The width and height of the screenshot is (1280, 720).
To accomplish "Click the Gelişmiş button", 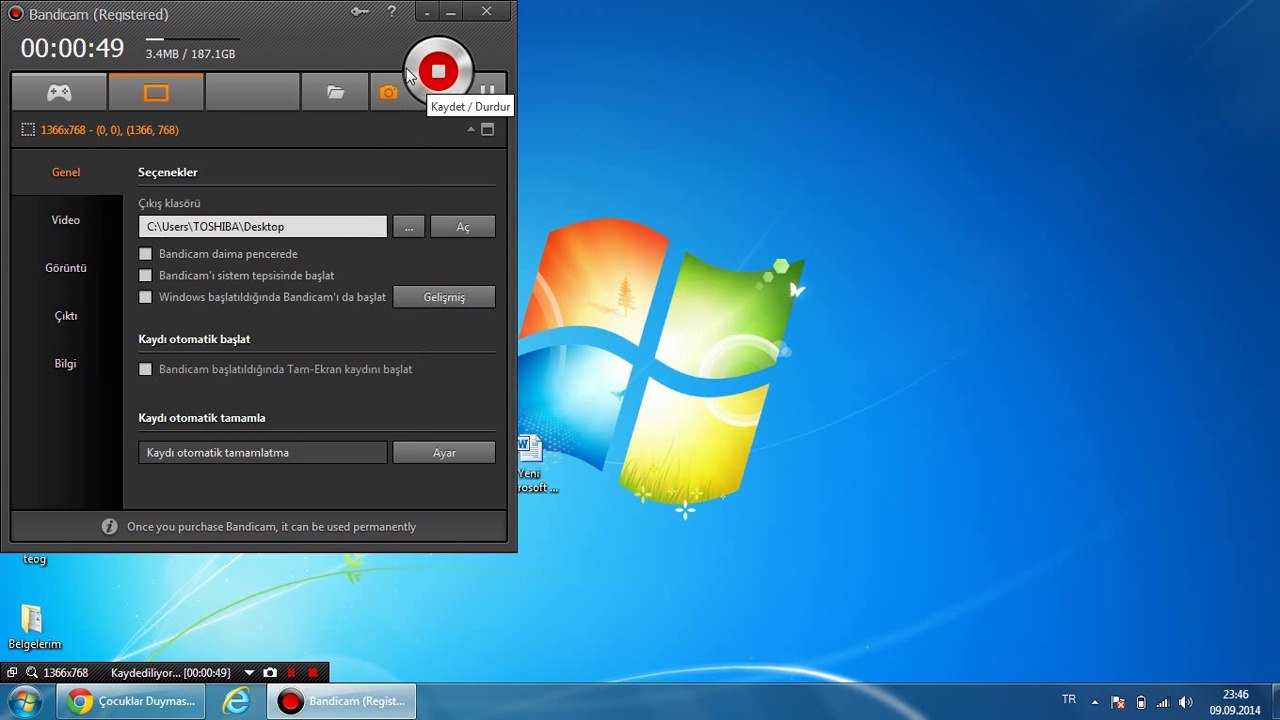I will 444,297.
